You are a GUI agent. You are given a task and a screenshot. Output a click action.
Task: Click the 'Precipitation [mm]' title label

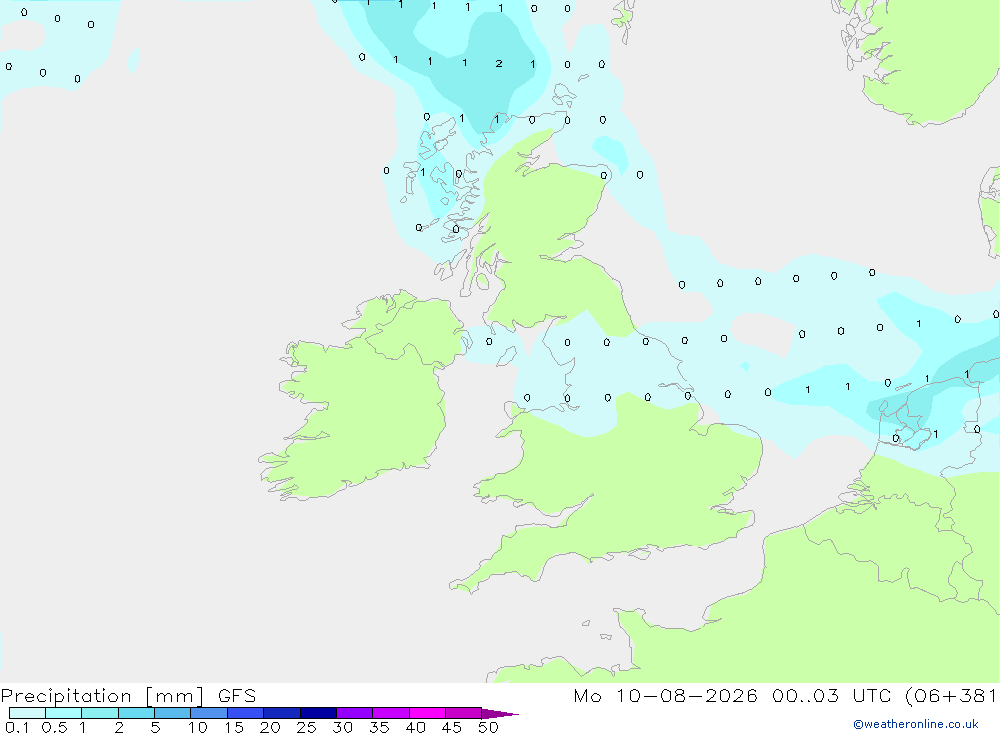(x=102, y=695)
